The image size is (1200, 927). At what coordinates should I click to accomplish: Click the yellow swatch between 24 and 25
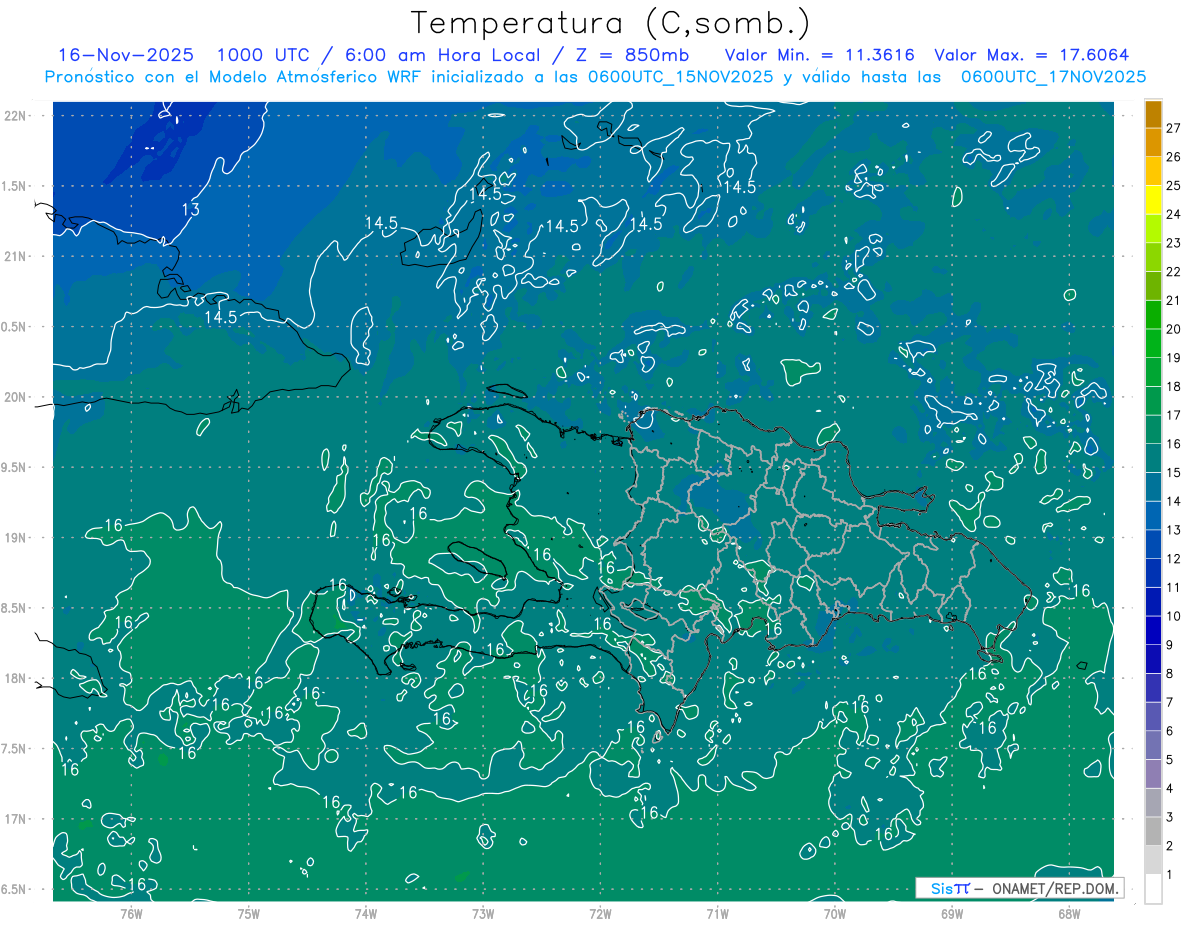(x=1153, y=200)
